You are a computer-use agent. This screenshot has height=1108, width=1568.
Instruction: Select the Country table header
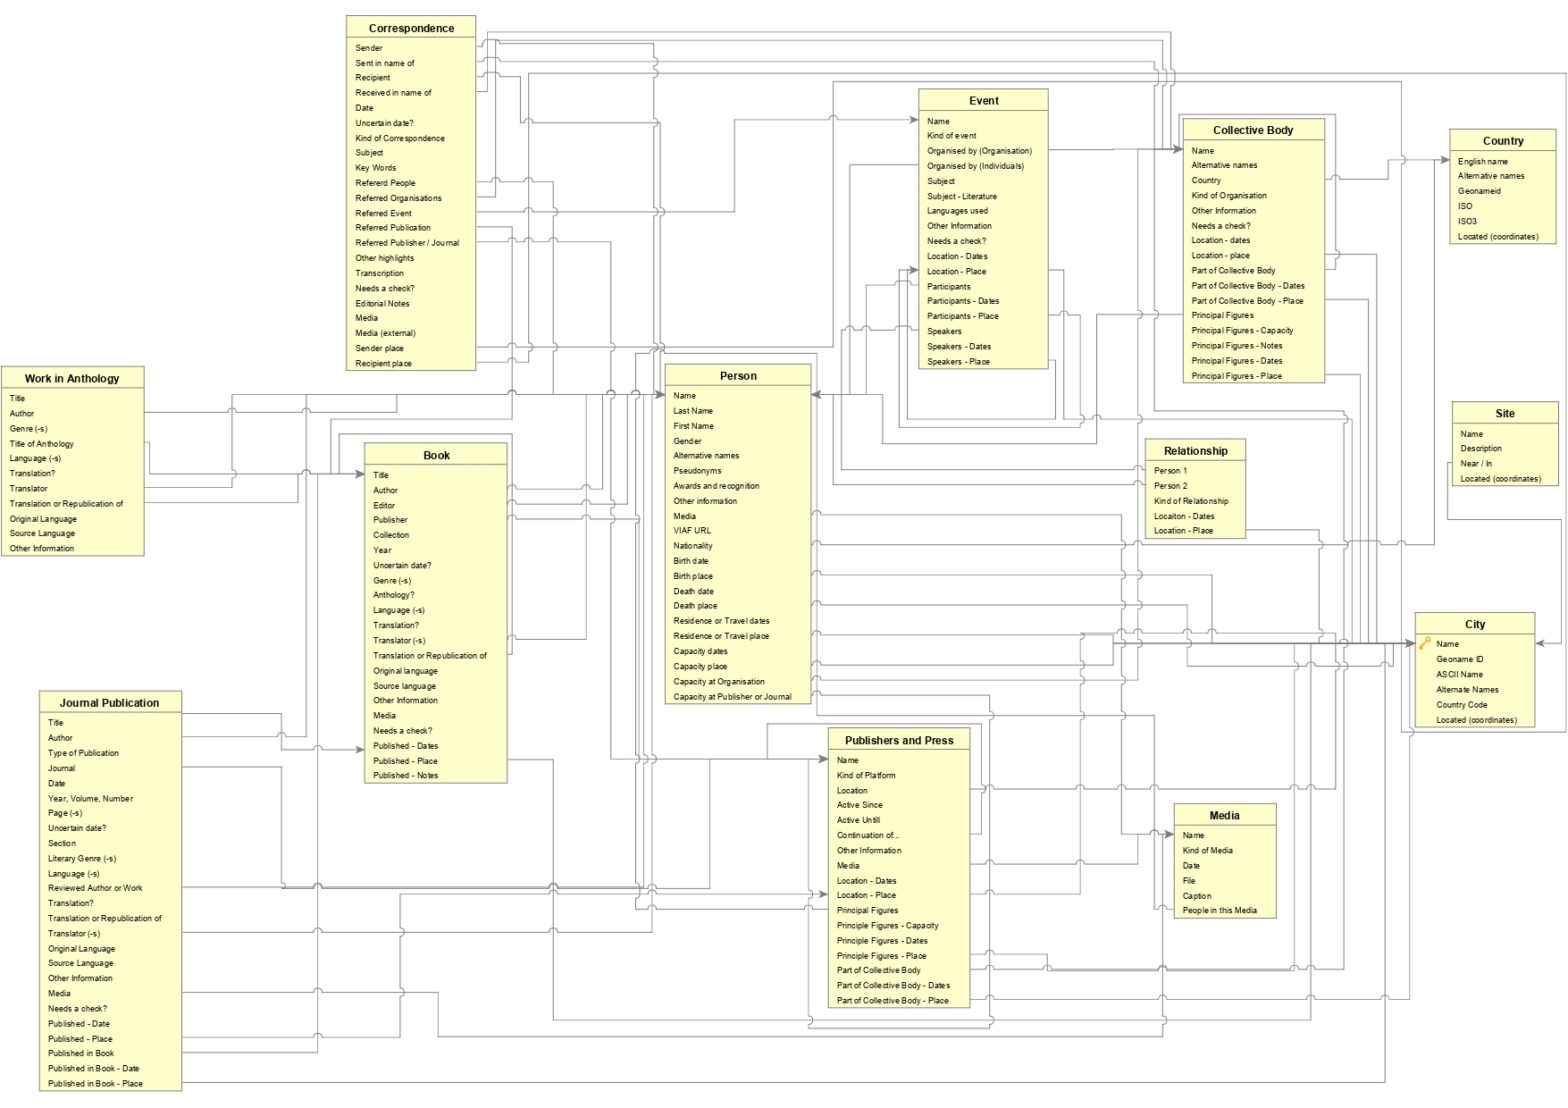(1502, 141)
